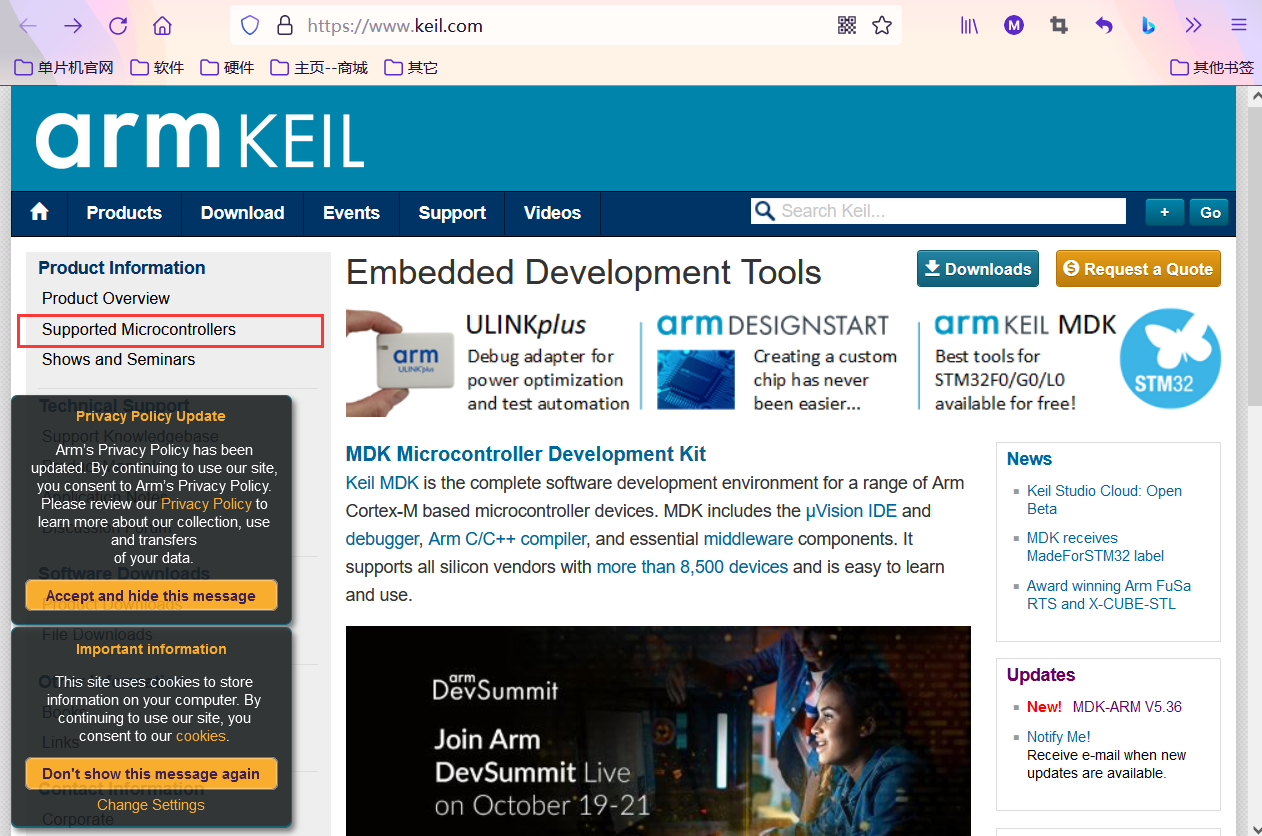Go to the browser home page icon
1262x836 pixels.
click(x=162, y=25)
